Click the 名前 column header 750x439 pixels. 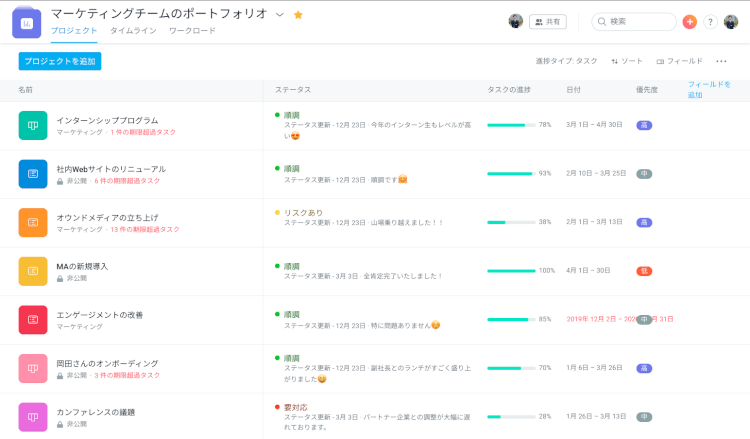(x=25, y=90)
